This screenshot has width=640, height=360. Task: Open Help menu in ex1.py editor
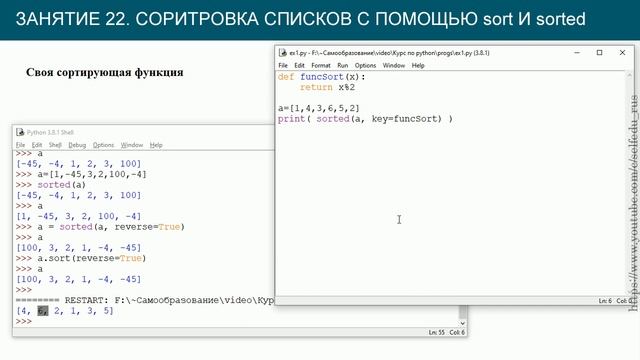[418, 65]
